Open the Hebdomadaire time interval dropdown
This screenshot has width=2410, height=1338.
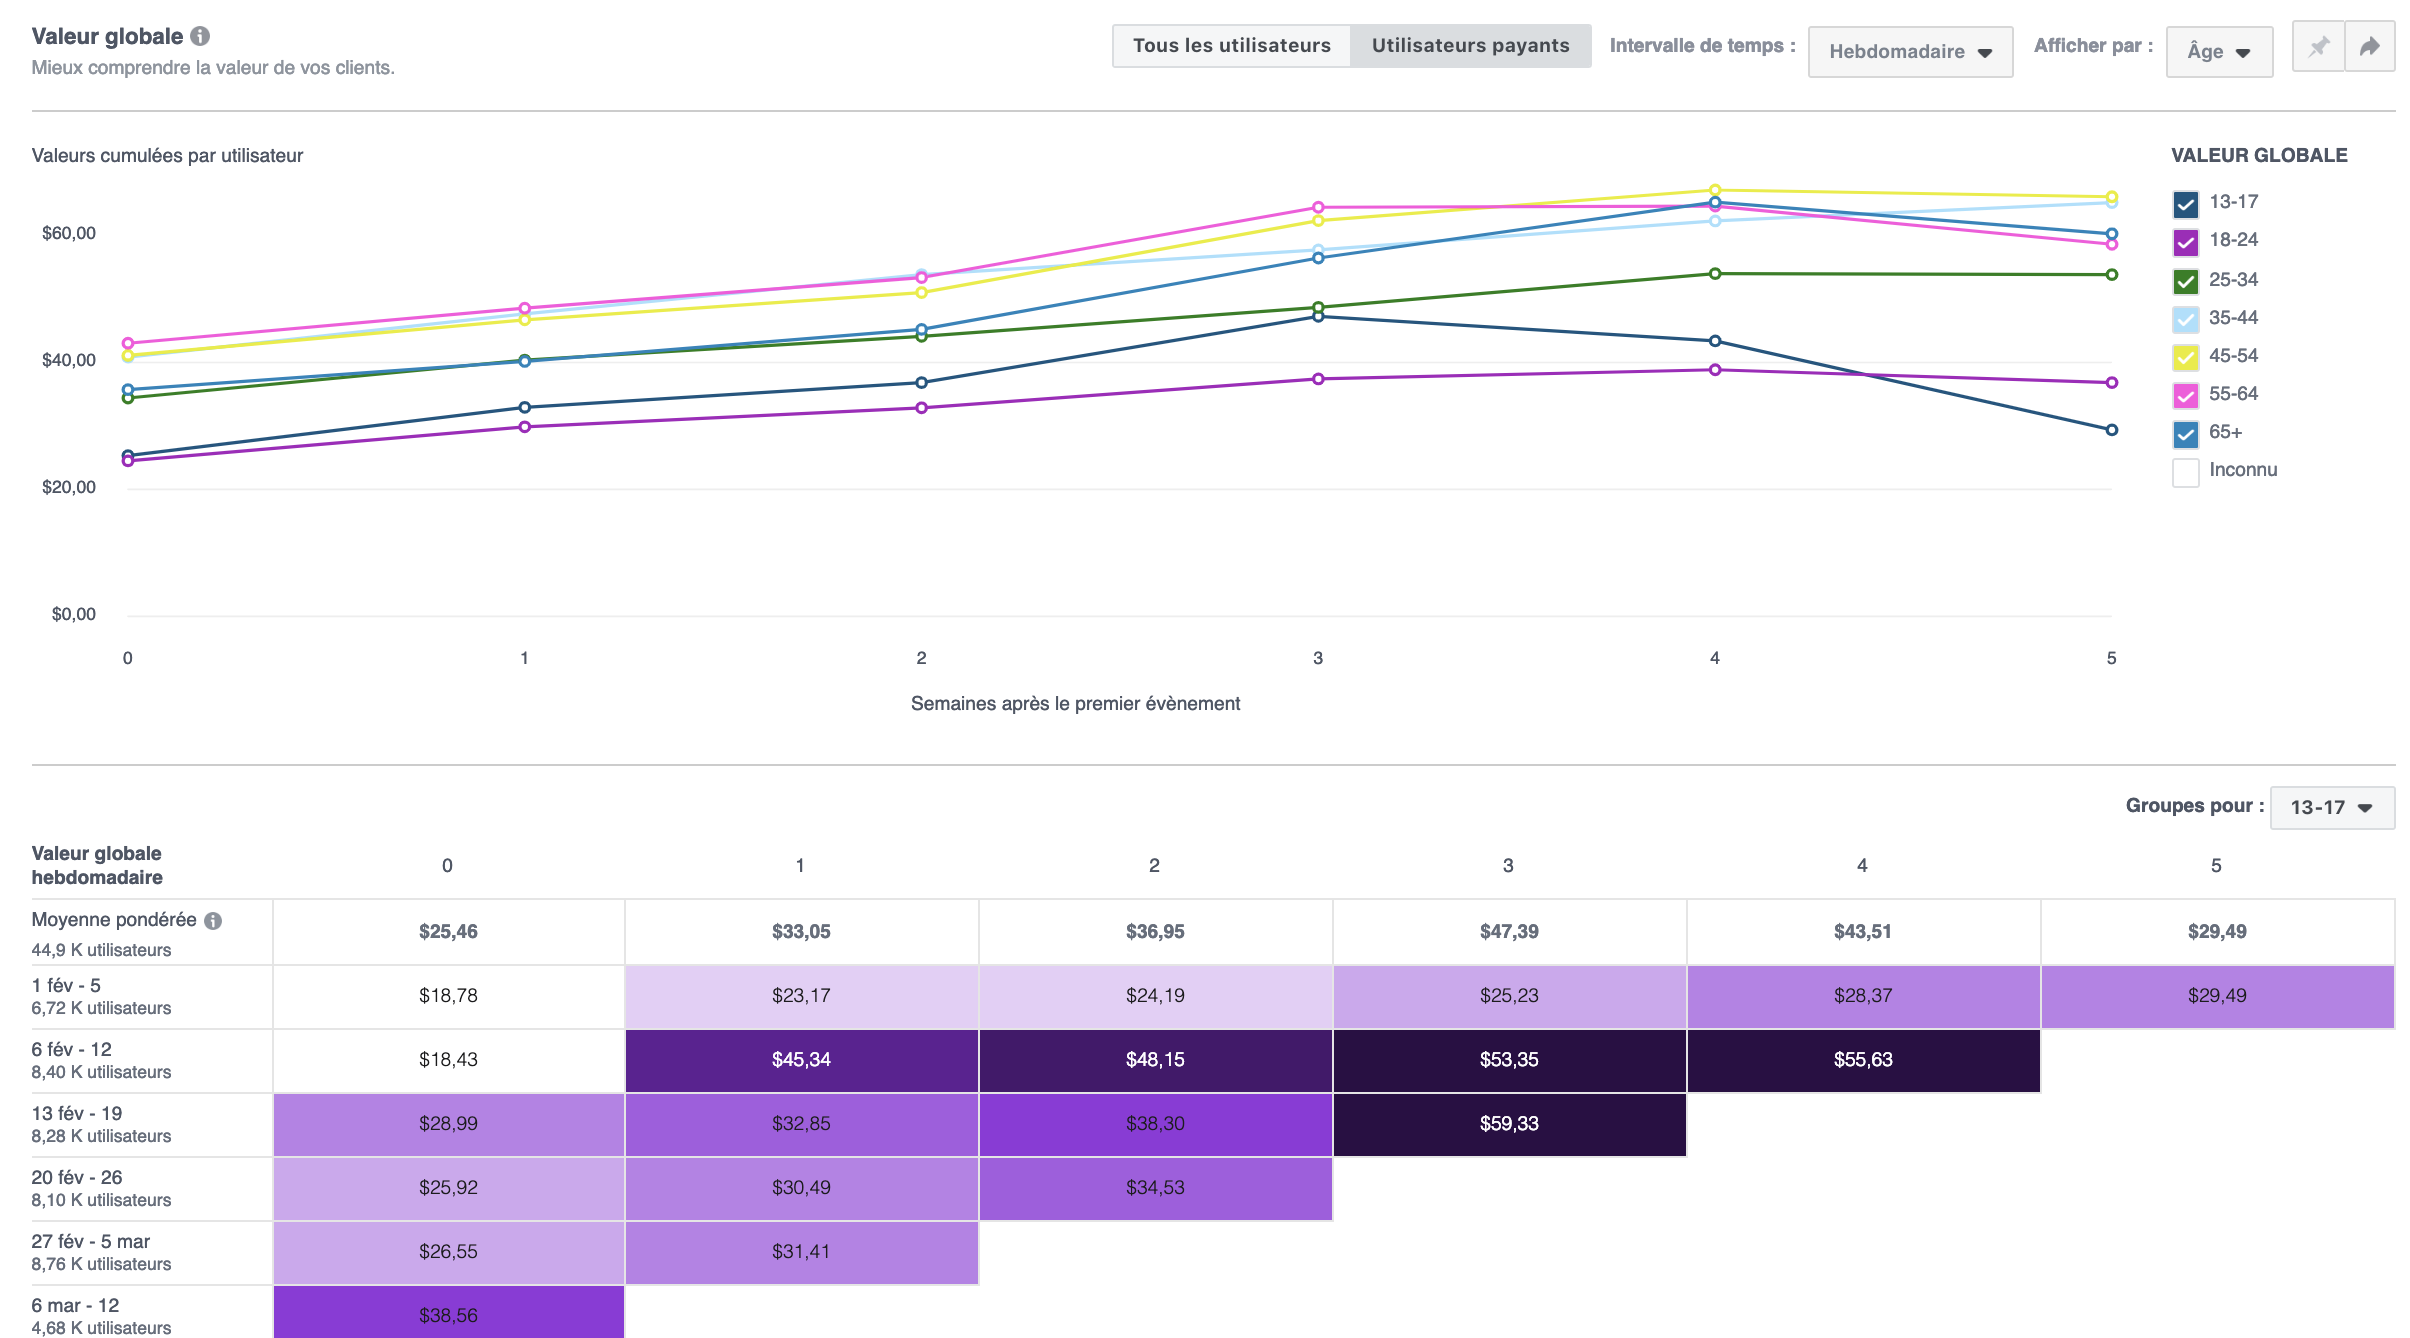click(x=1909, y=51)
